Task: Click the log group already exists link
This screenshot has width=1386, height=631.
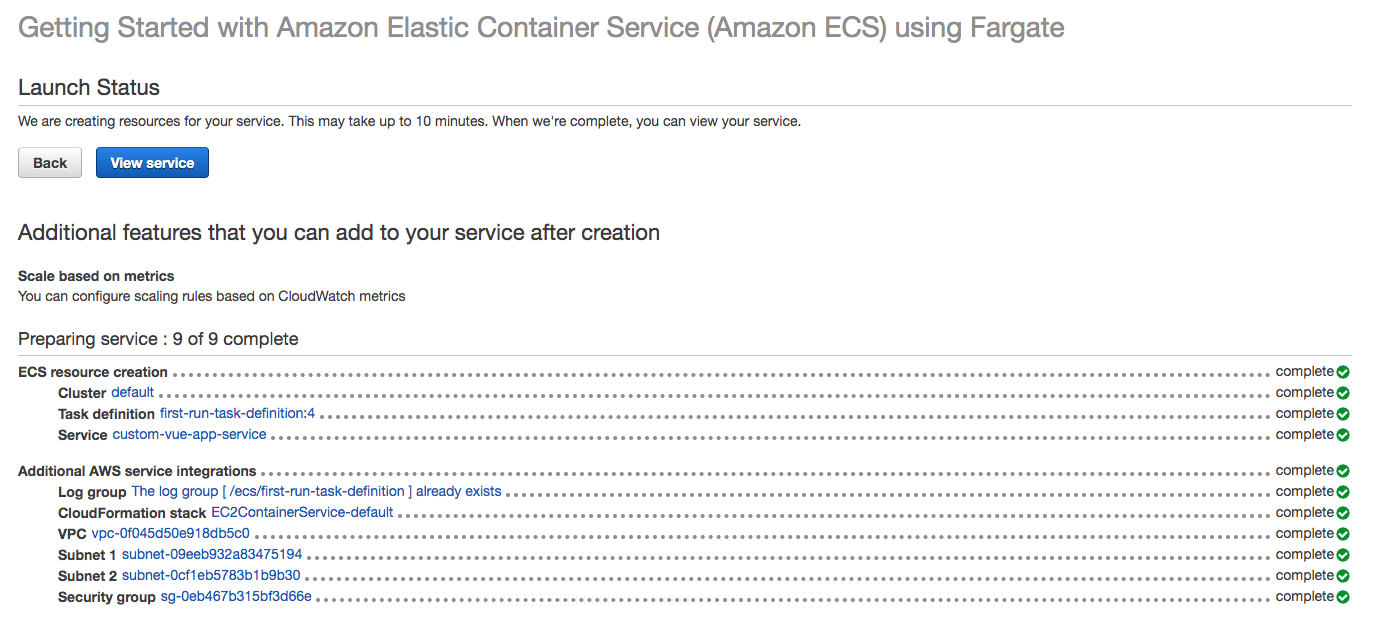Action: point(316,492)
